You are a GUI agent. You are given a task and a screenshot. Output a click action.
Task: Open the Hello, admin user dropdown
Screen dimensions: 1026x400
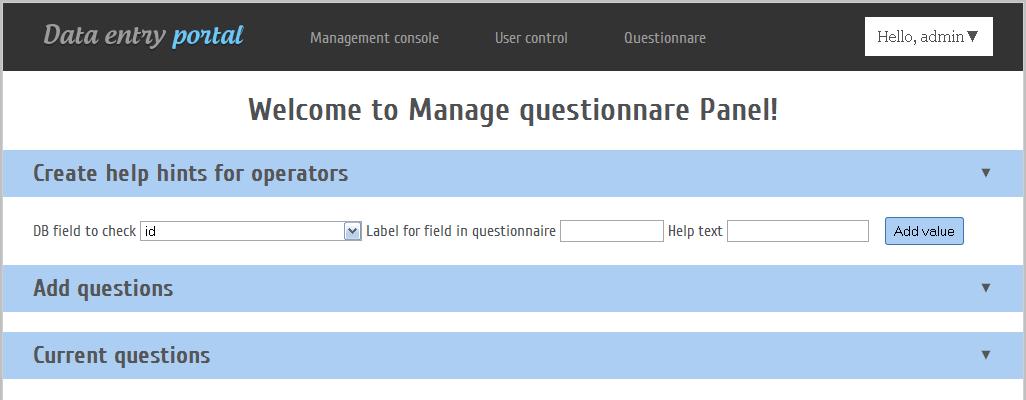928,37
